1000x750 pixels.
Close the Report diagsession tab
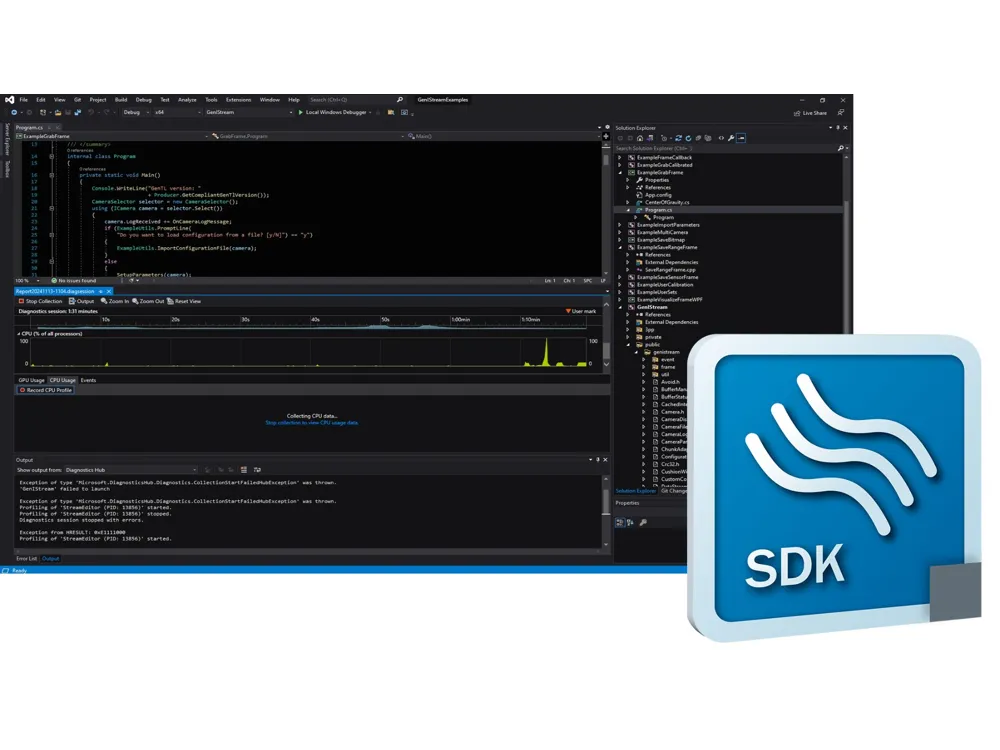[109, 291]
